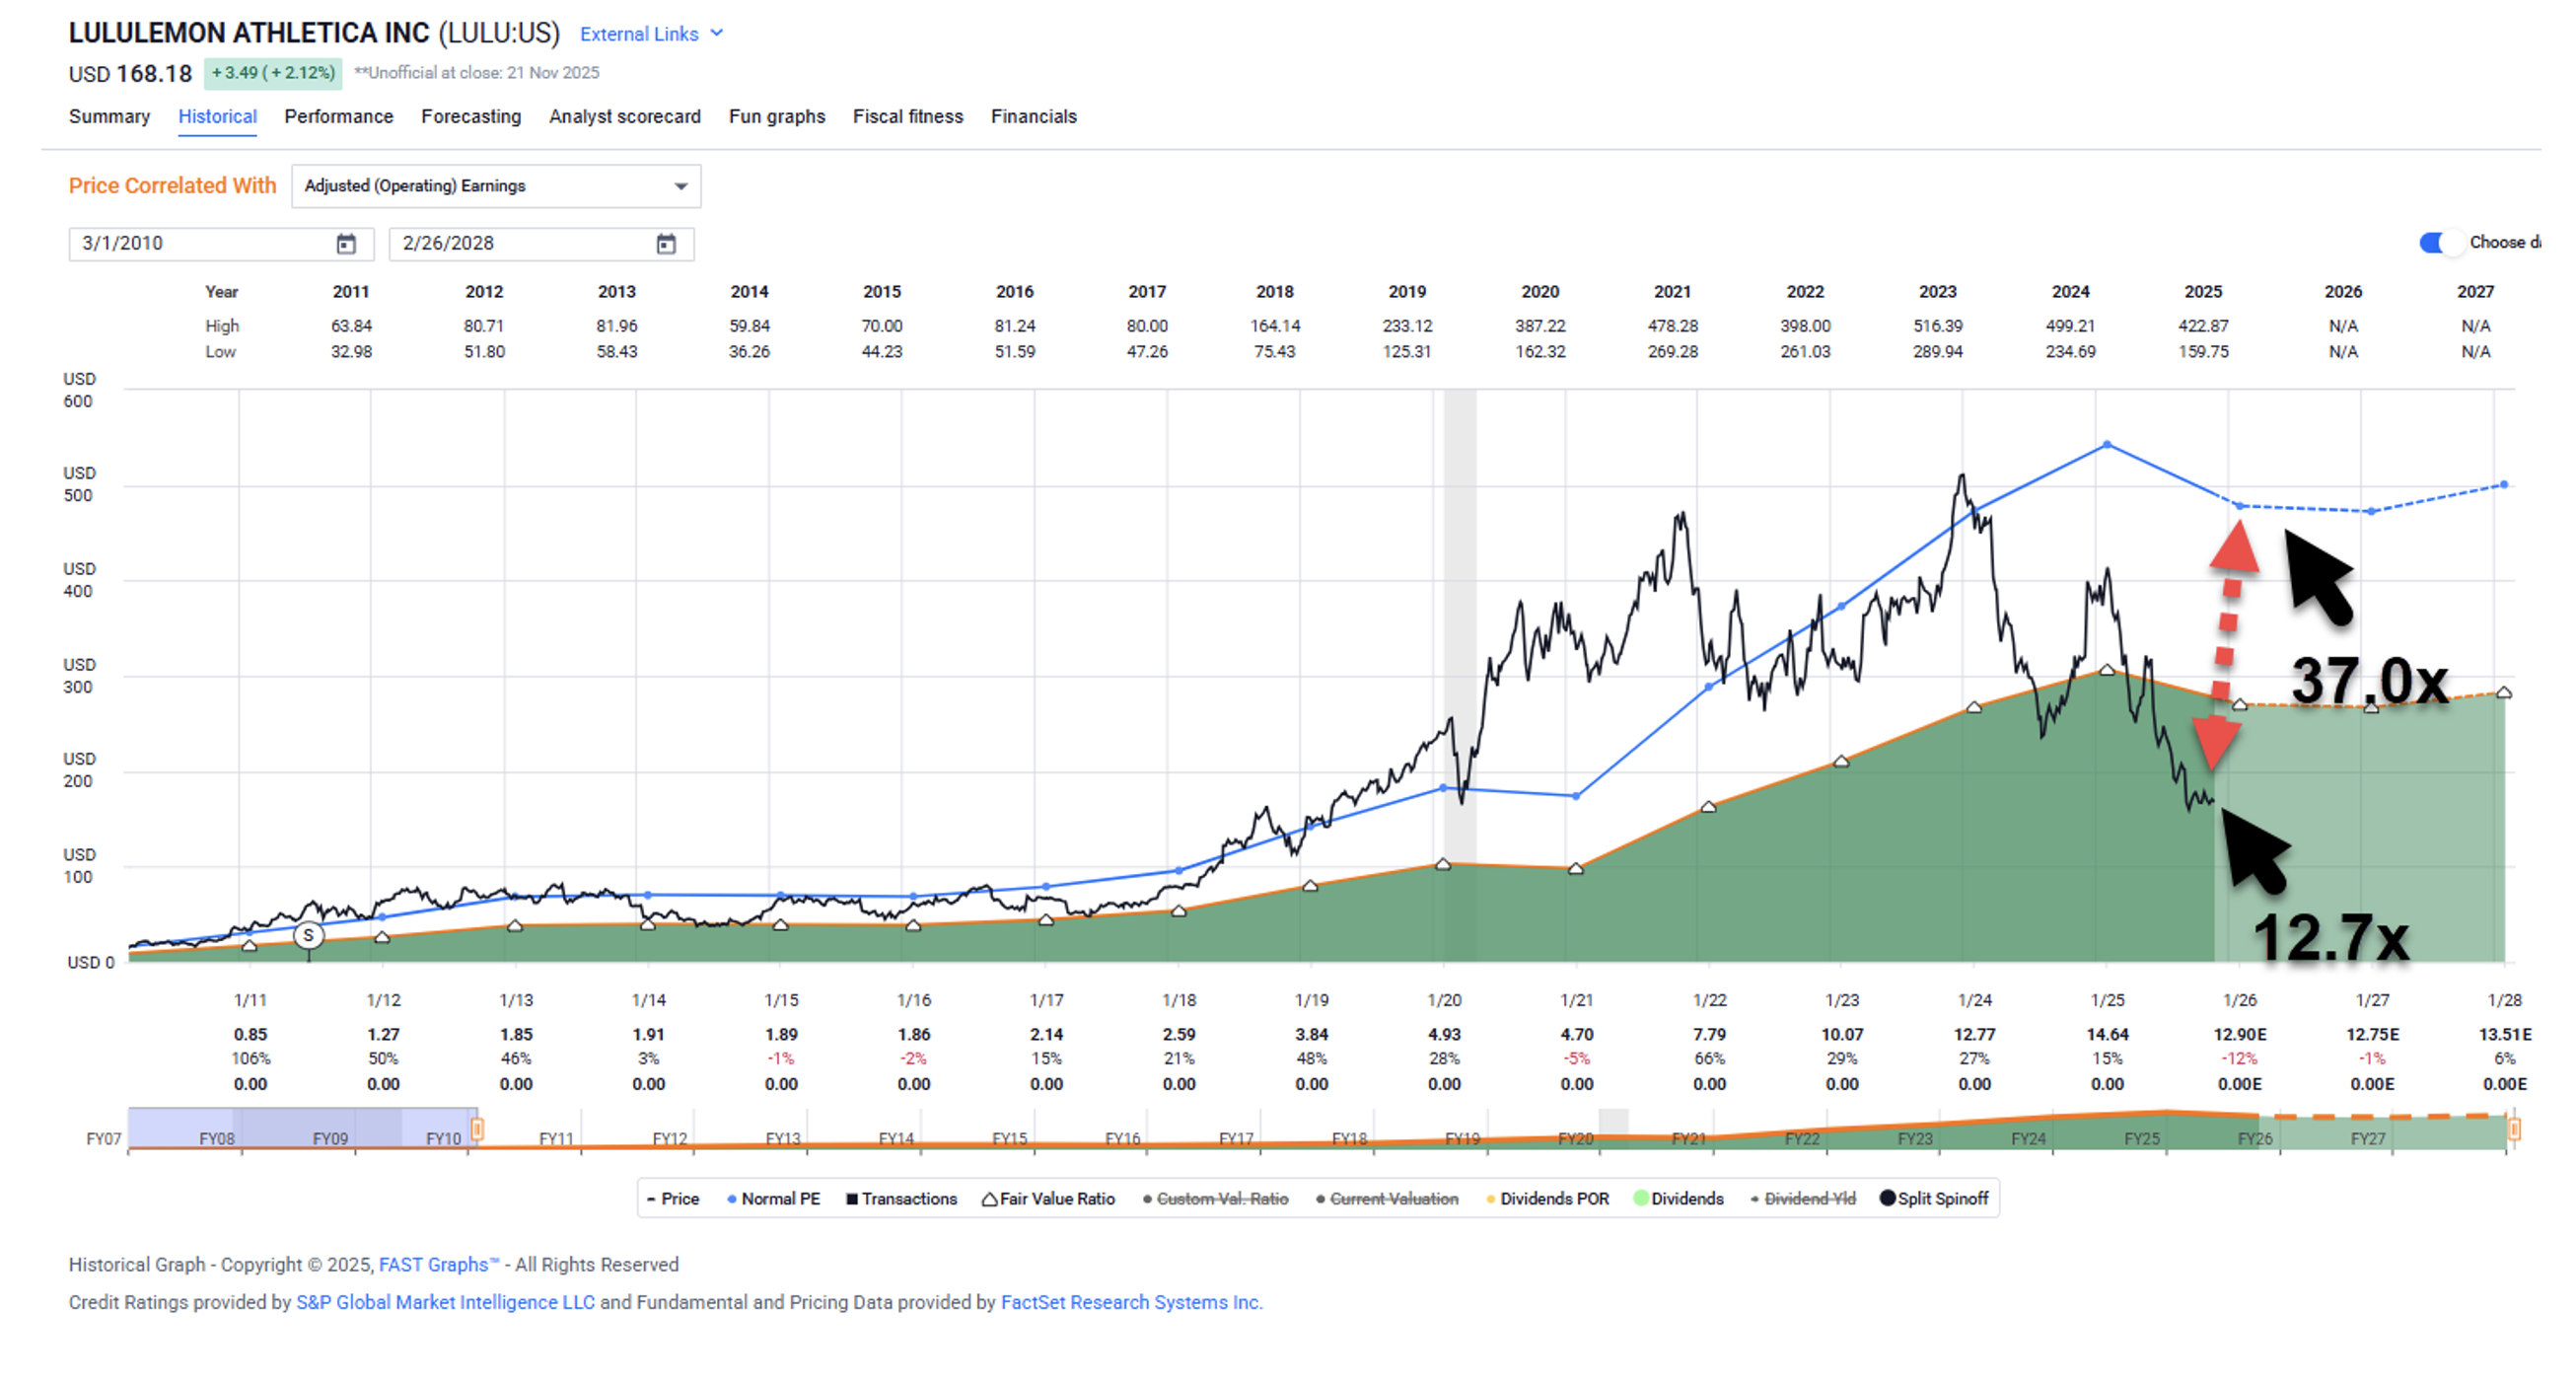Open the Fiscal fitness tab
Image resolution: width=2576 pixels, height=1383 pixels.
tap(907, 116)
